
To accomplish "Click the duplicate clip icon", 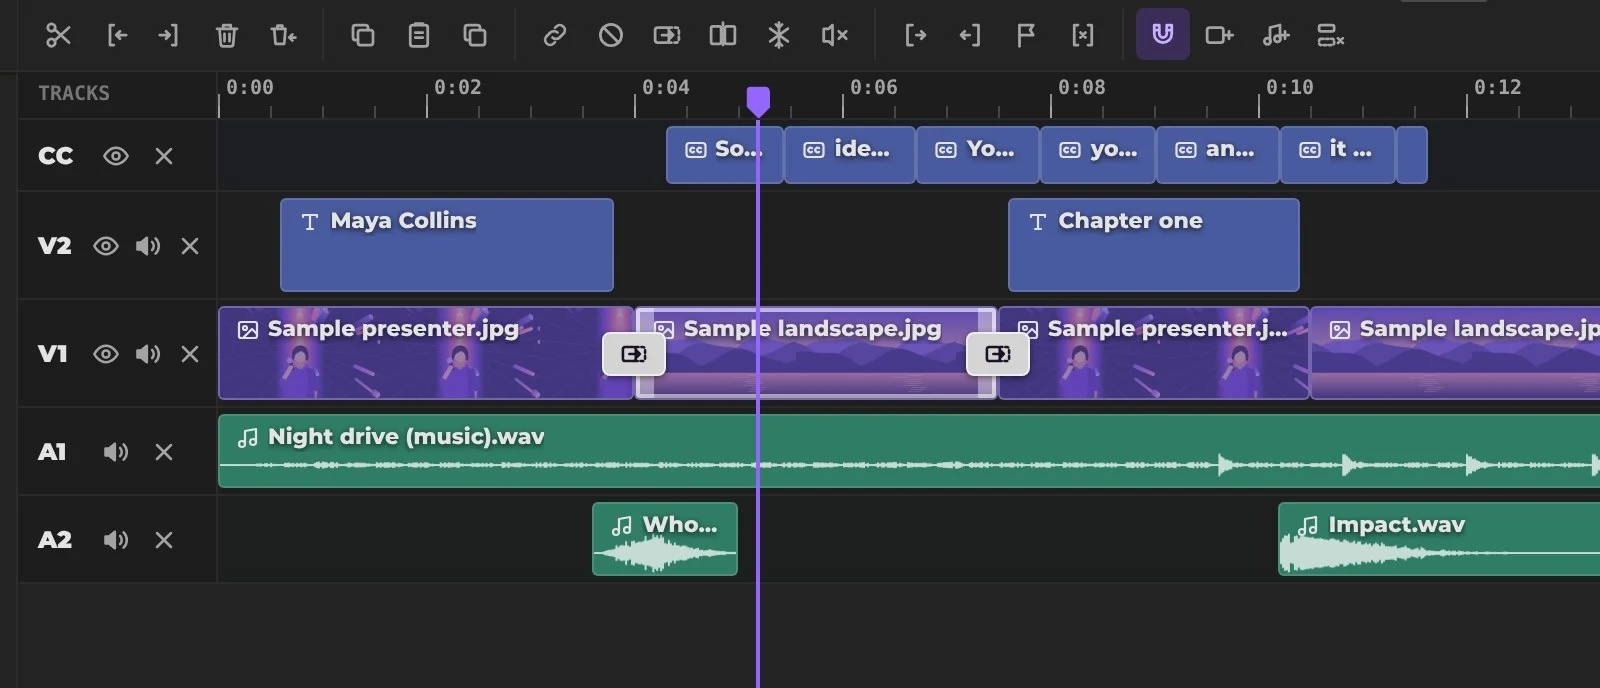I will point(475,36).
